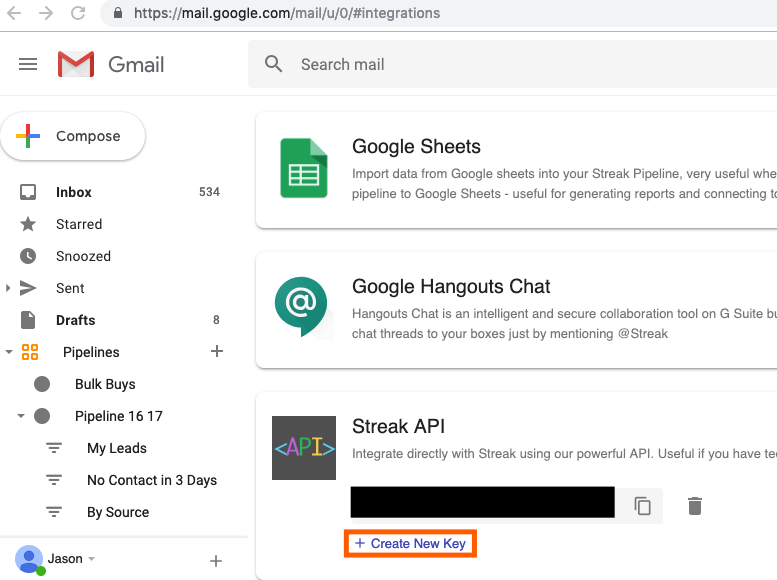Delete the Streak API key
The height and width of the screenshot is (580, 777).
click(x=695, y=506)
